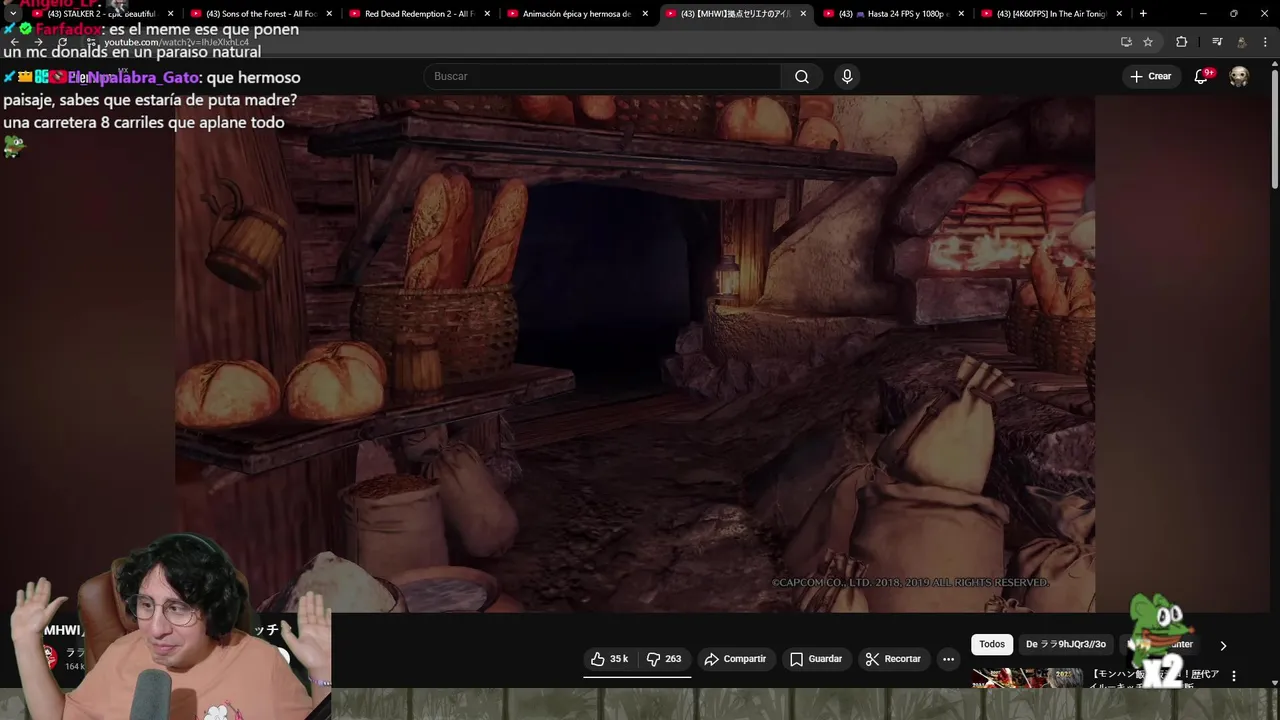The image size is (1280, 720).
Task: Click the Crear button
Action: pos(1150,76)
